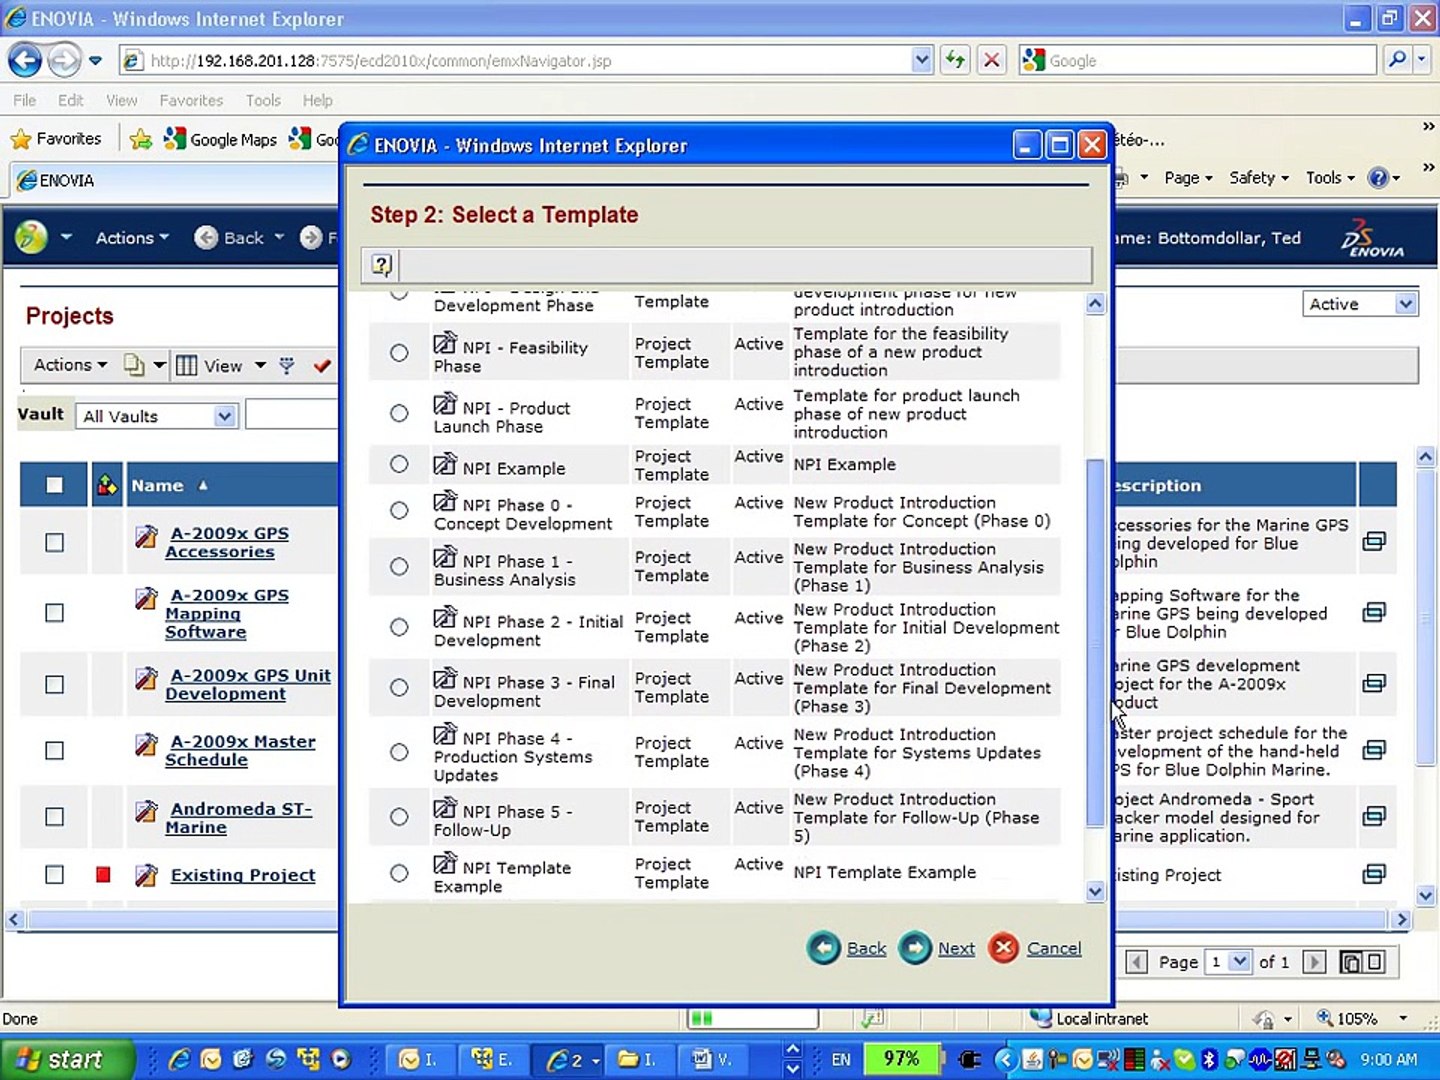Open new window icon for Existing Project row
This screenshot has height=1080, width=1440.
click(x=1375, y=875)
